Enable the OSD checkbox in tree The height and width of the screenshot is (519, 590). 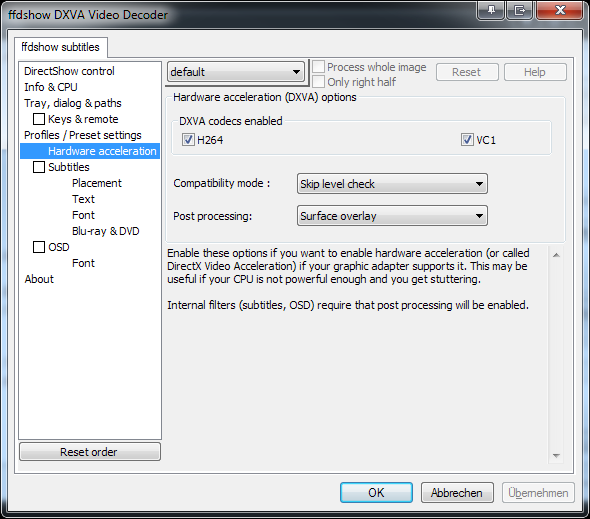(39, 247)
